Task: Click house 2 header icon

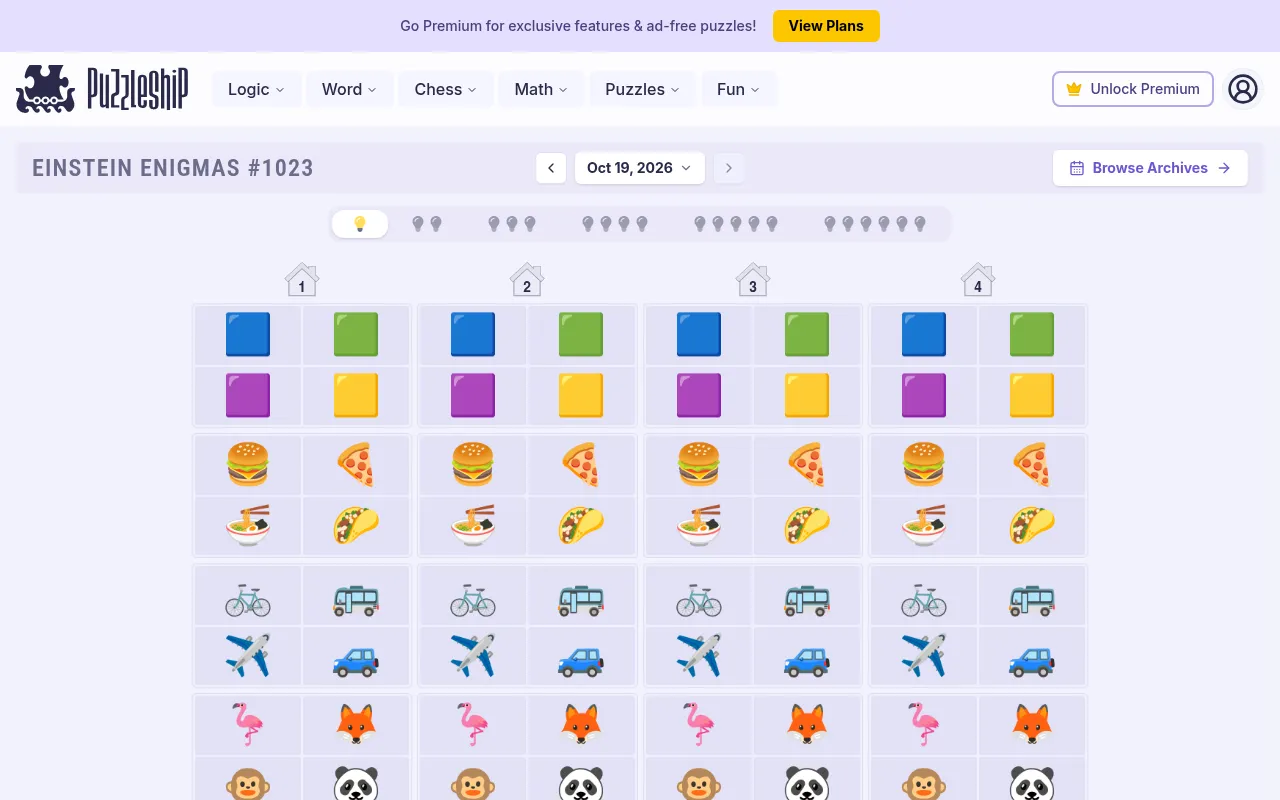Action: click(x=527, y=280)
